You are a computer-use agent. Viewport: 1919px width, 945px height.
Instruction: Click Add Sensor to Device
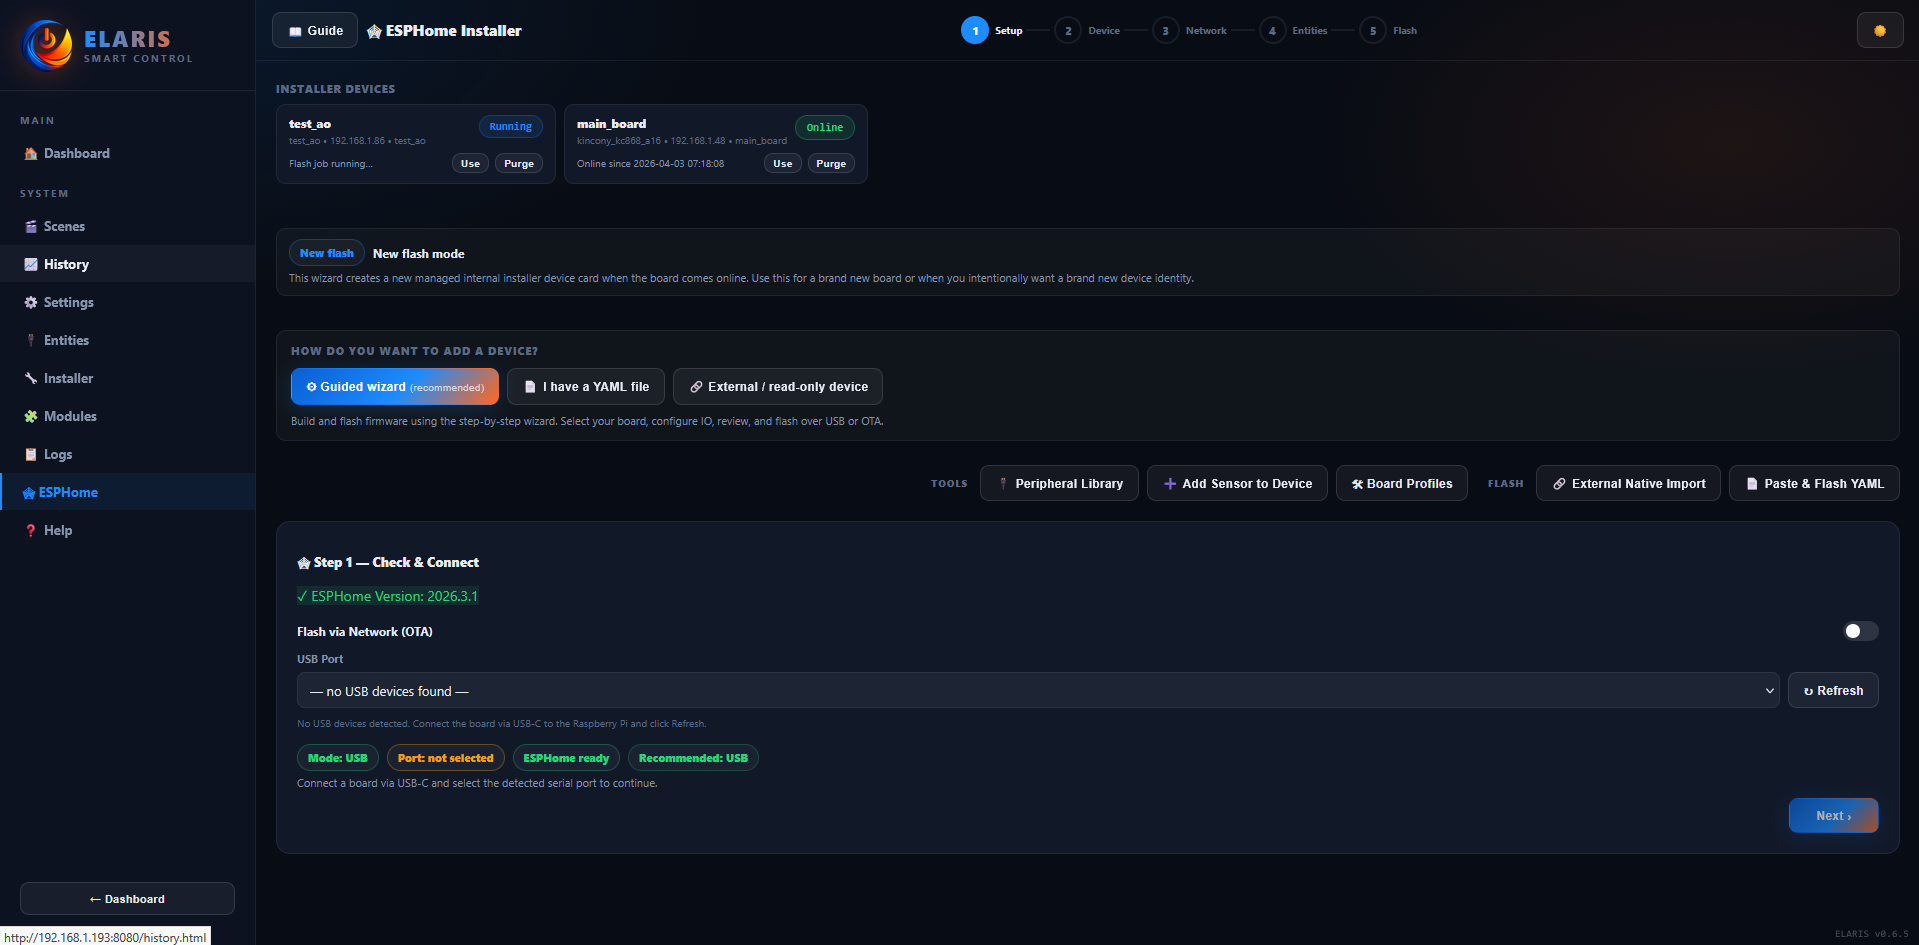pos(1237,483)
